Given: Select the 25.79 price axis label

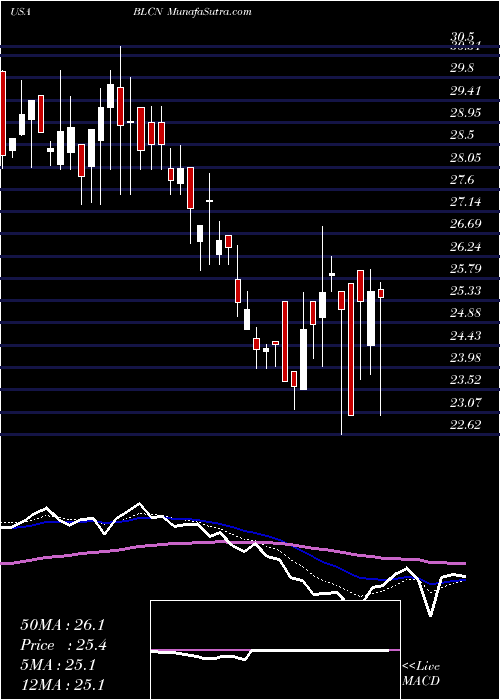Looking at the screenshot, I should tap(466, 269).
